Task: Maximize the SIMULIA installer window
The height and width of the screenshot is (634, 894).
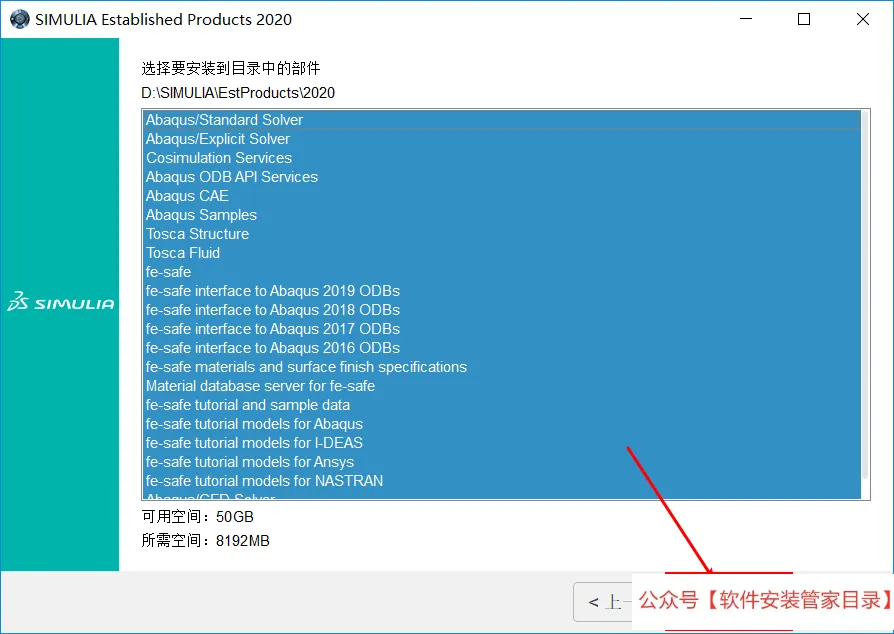Action: [x=804, y=19]
